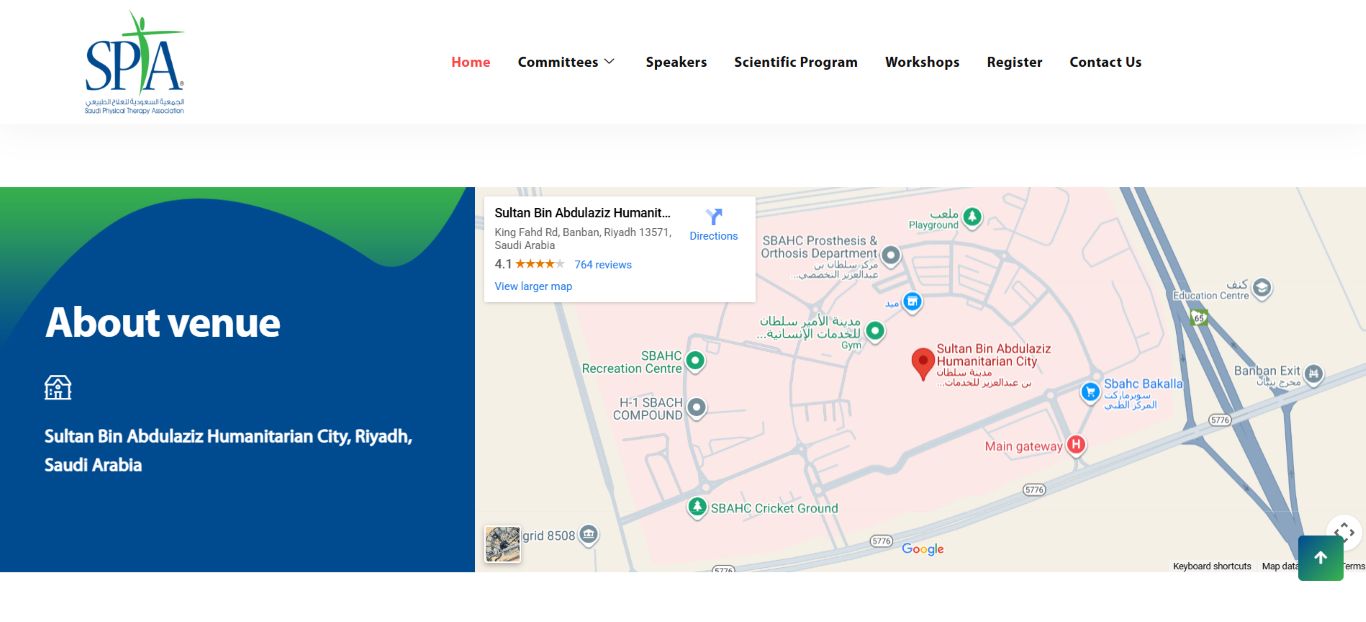Open the Speakers page
The width and height of the screenshot is (1366, 622).
click(x=676, y=62)
